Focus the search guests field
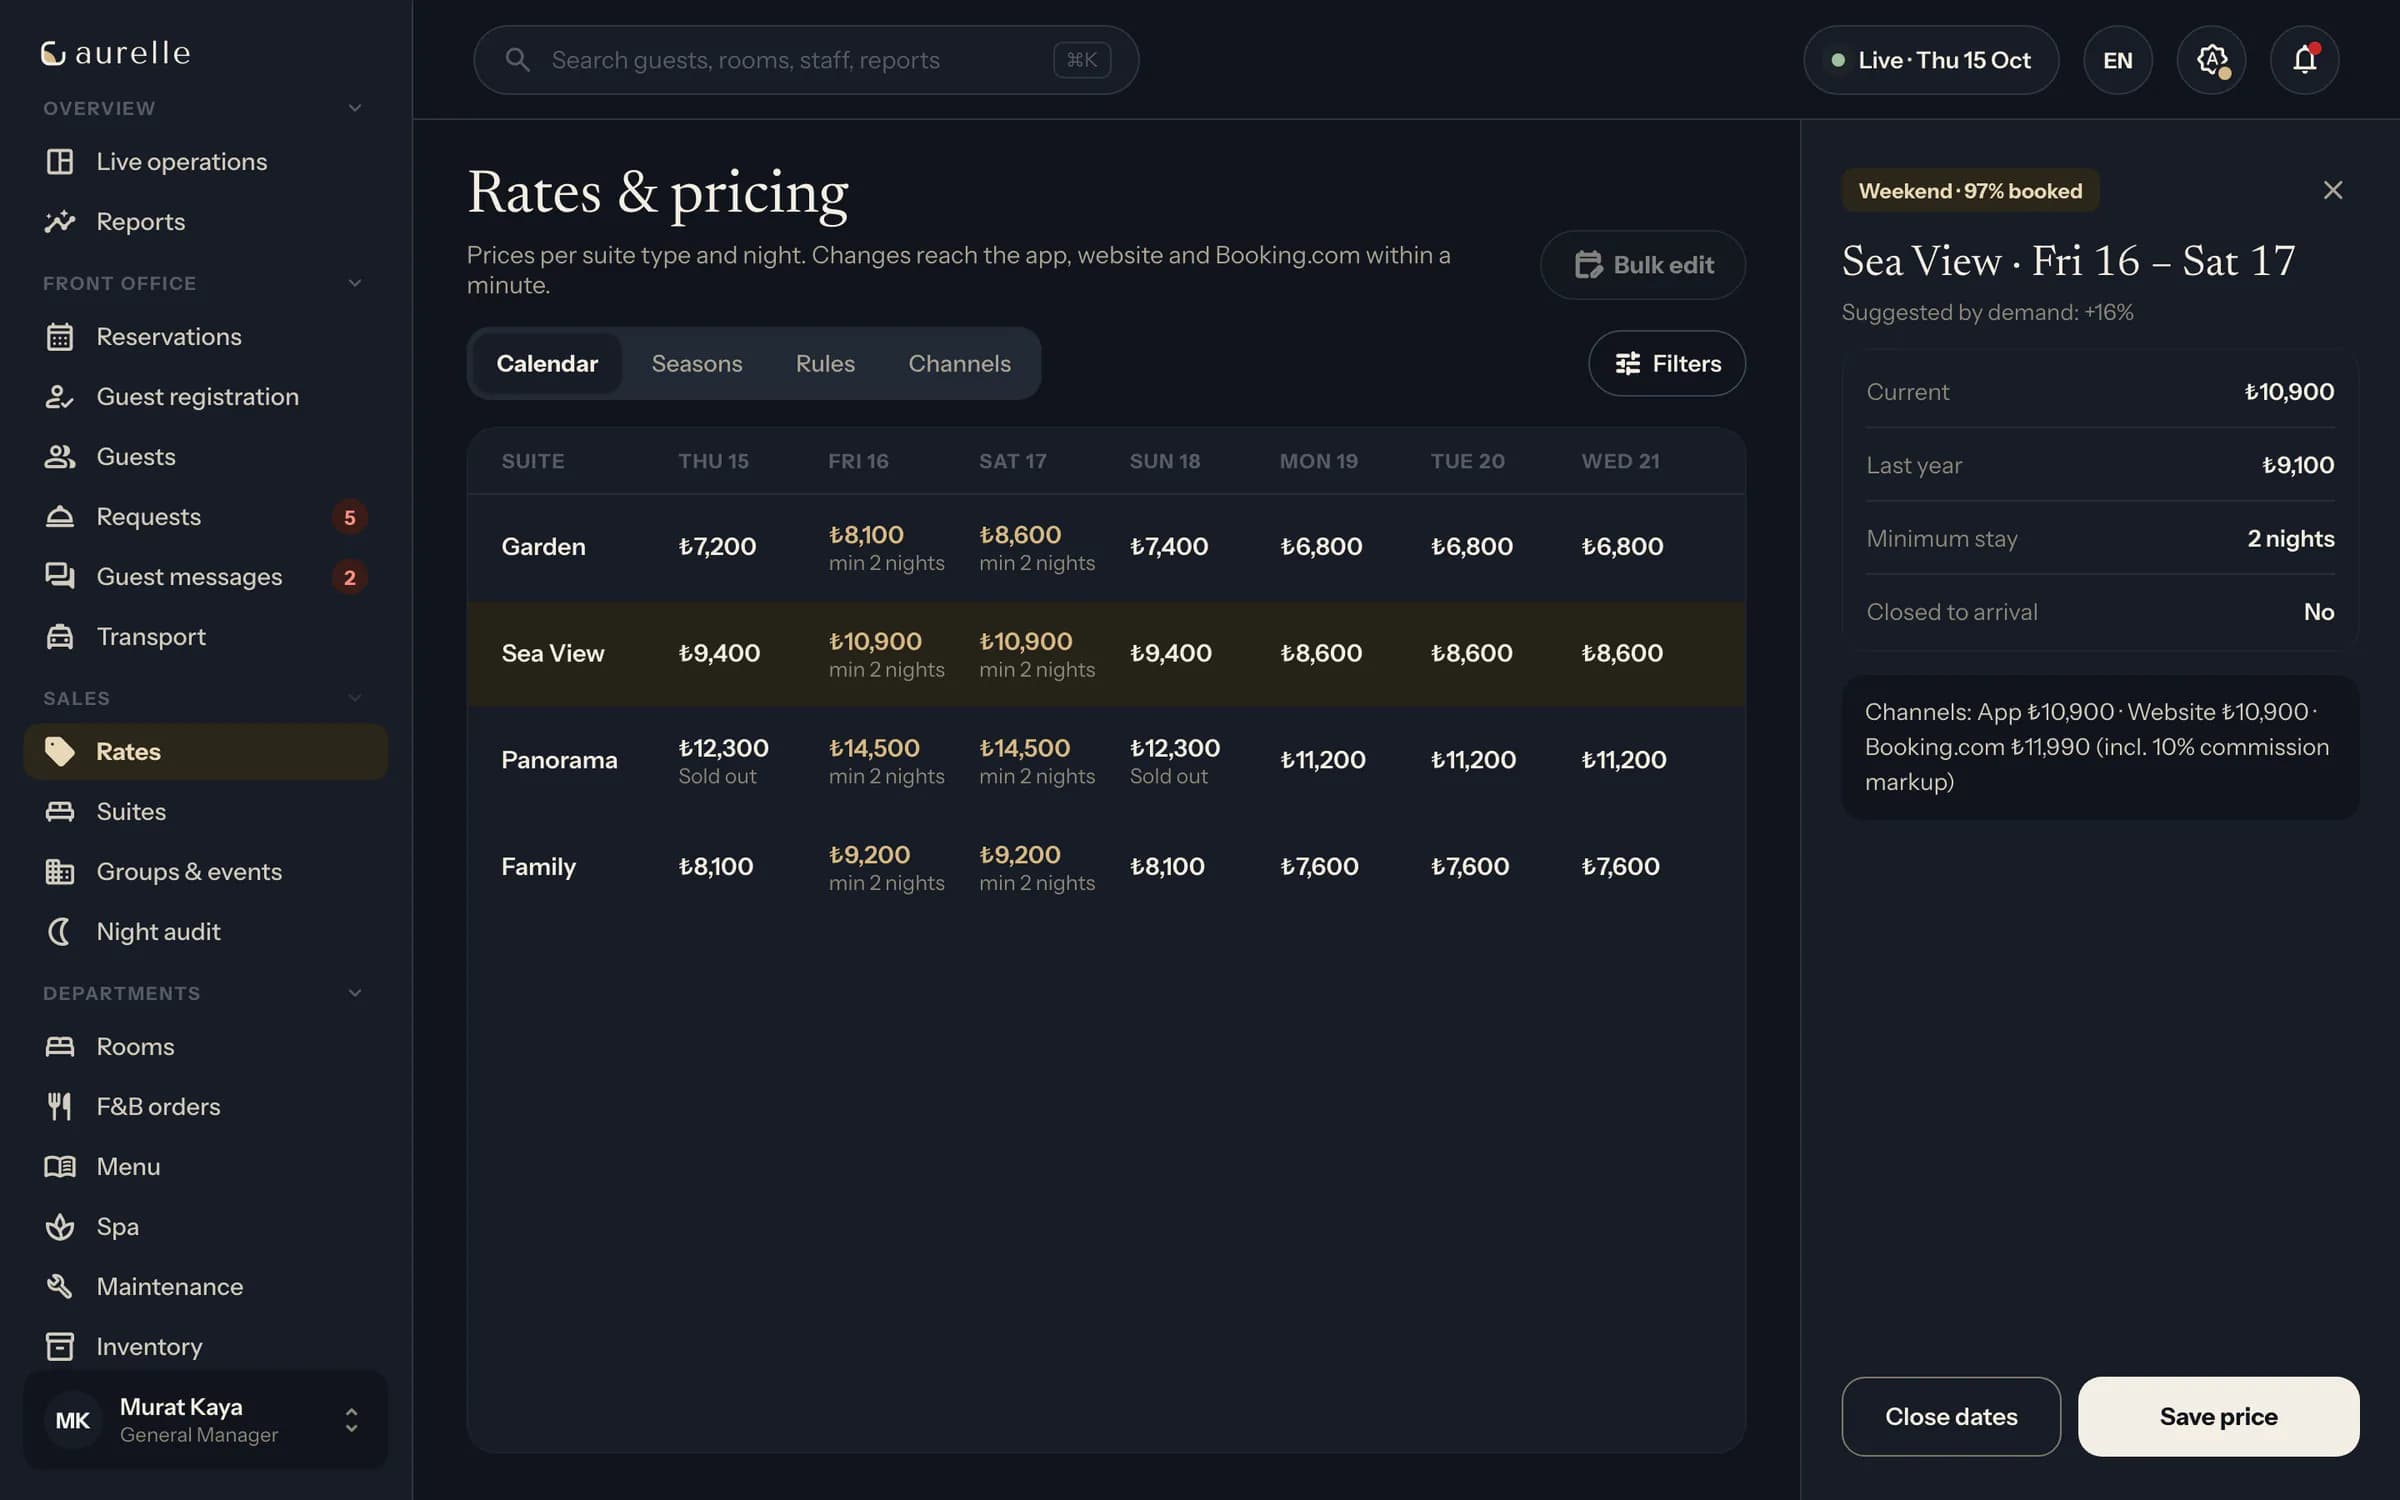 pyautogui.click(x=806, y=60)
